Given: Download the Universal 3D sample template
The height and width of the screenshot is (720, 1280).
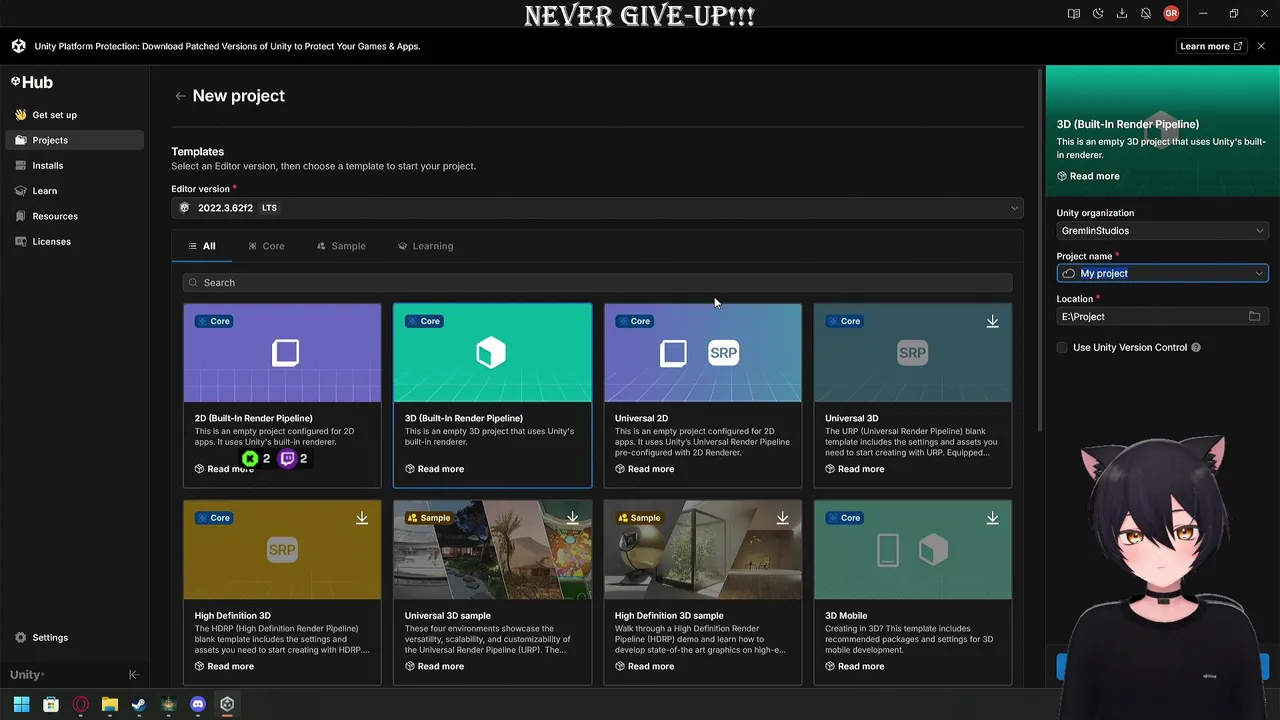Looking at the screenshot, I should (x=572, y=518).
